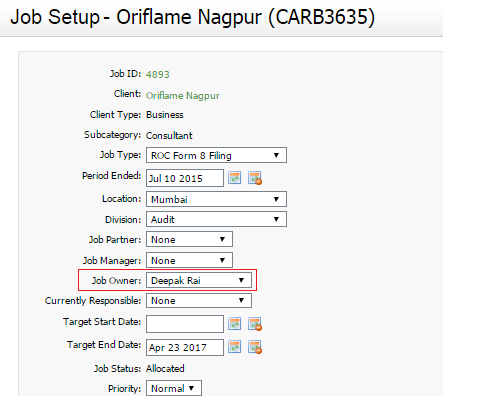Open the Division dropdown showing Audit
This screenshot has width=480, height=400.
216,219
